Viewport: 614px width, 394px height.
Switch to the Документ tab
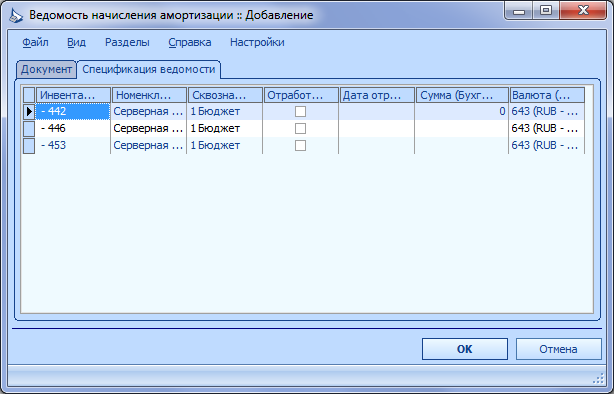coord(46,69)
